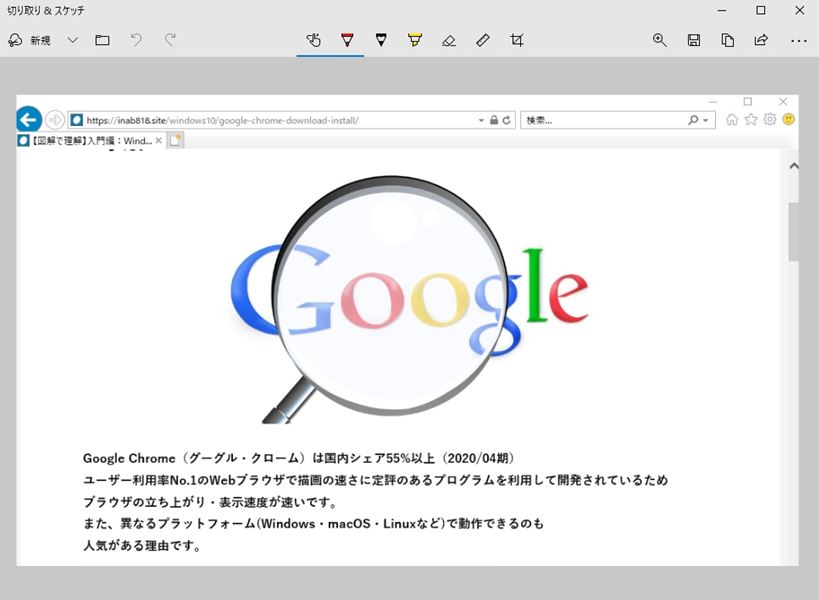Click the line "ブラウザの立ち上がり・表示速度が速いです。"
Viewport: 819px width, 600px height.
click(210, 502)
